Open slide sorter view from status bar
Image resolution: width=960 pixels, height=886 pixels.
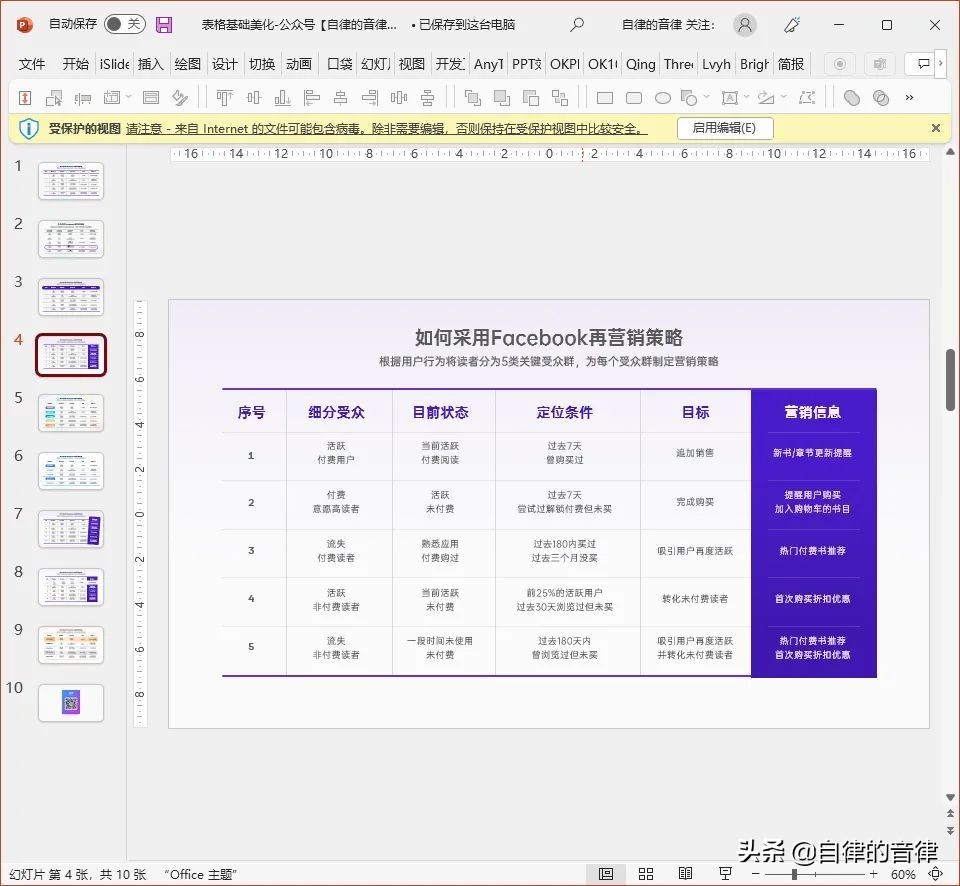pyautogui.click(x=645, y=874)
